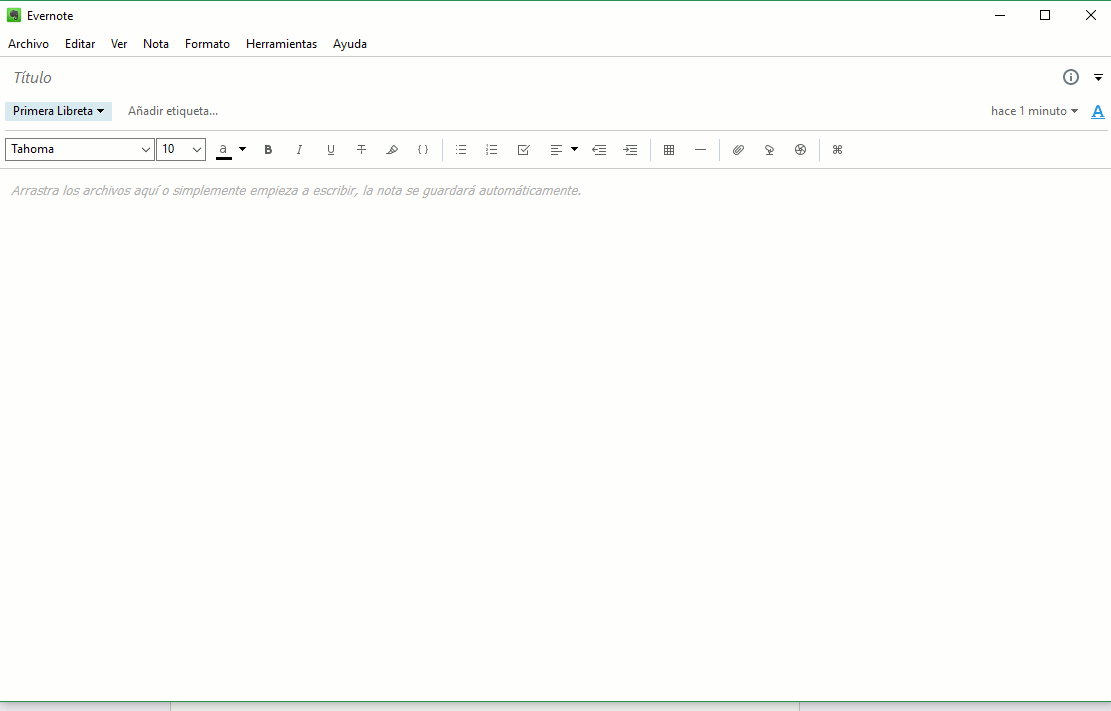Open the Herramientas menu

point(281,44)
